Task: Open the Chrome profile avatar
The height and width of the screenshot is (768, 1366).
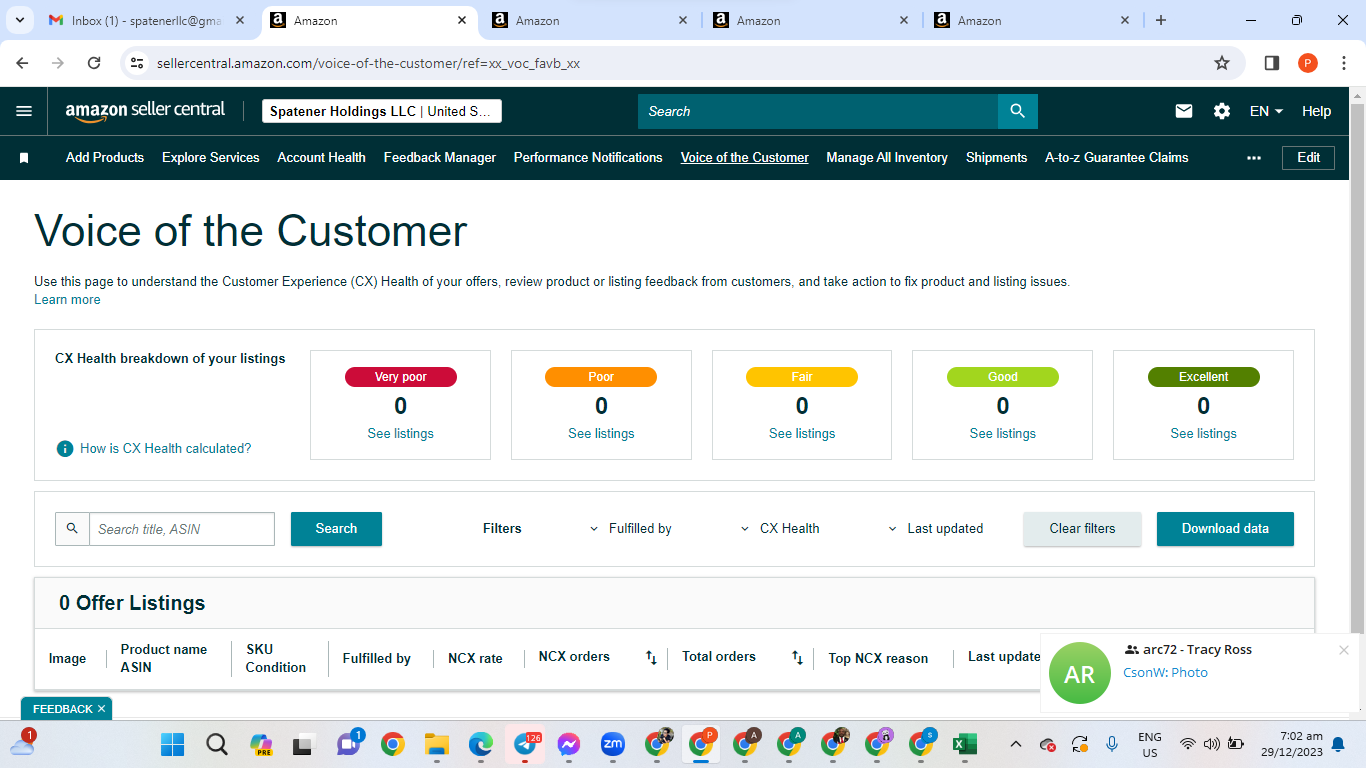Action: click(1308, 63)
